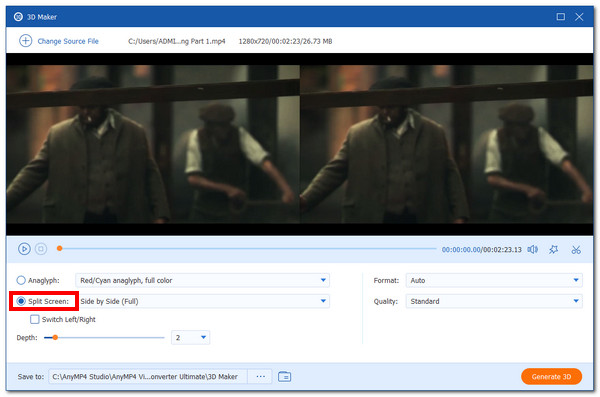
Task: Click the left half of video preview
Action: 153,144
